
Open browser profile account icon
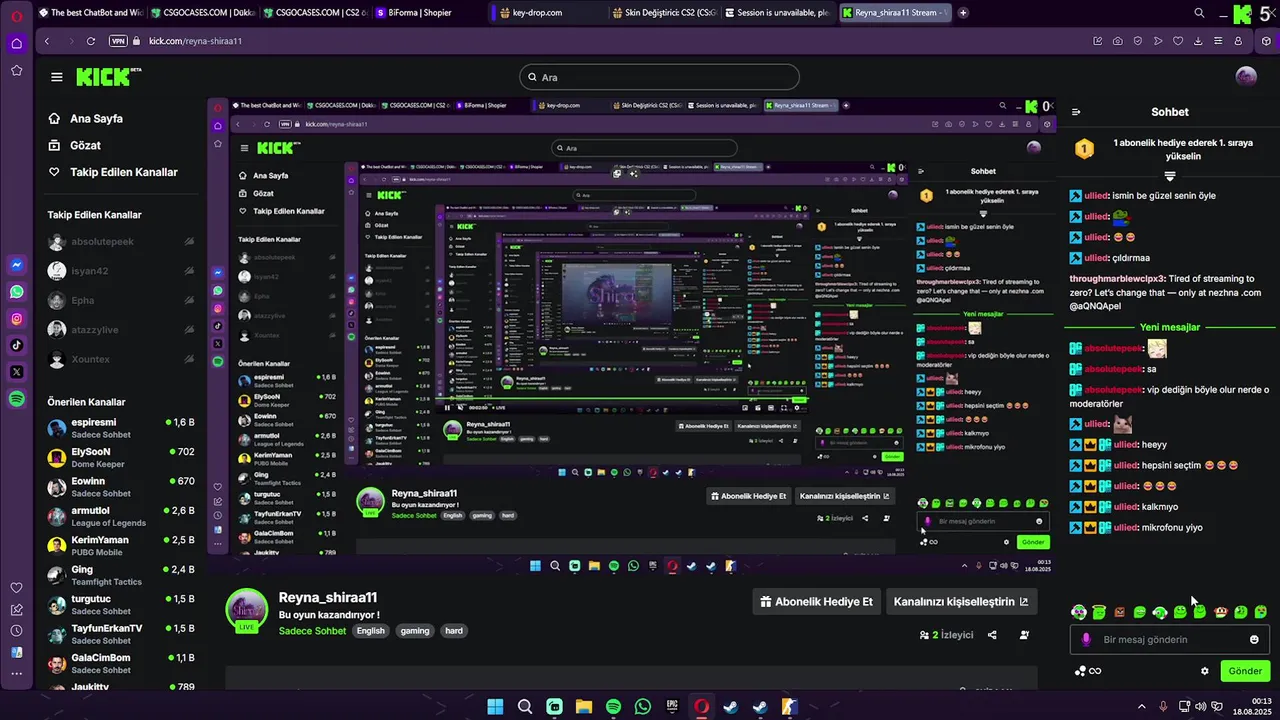pos(1238,41)
